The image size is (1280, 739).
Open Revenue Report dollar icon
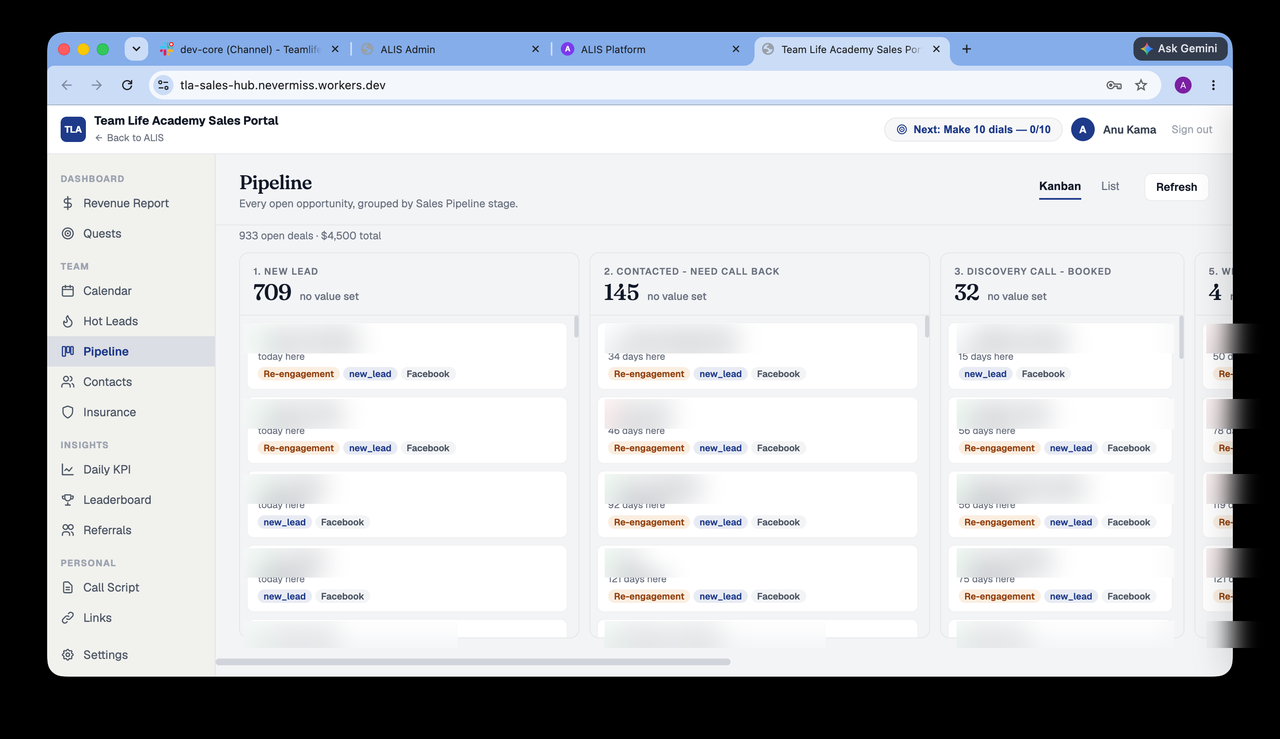coord(68,203)
